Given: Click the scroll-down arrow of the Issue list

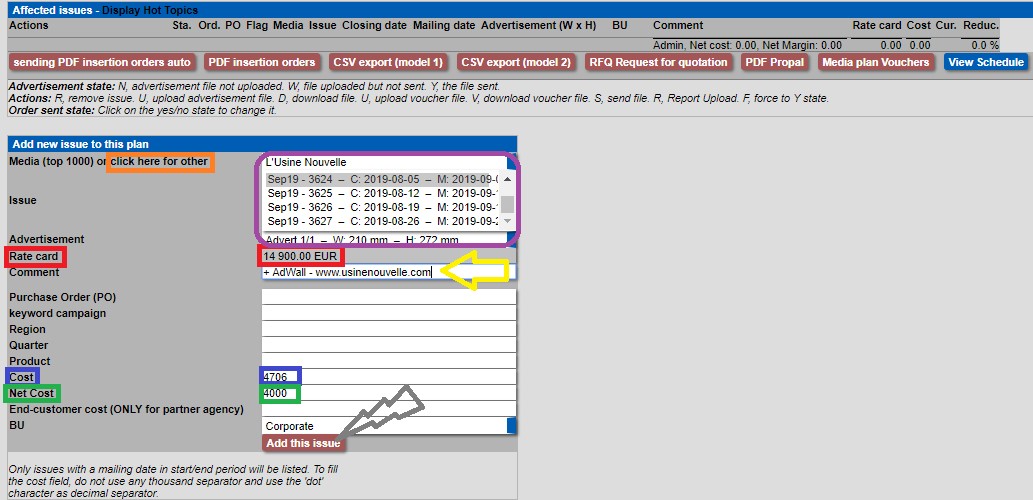Looking at the screenshot, I should [507, 221].
